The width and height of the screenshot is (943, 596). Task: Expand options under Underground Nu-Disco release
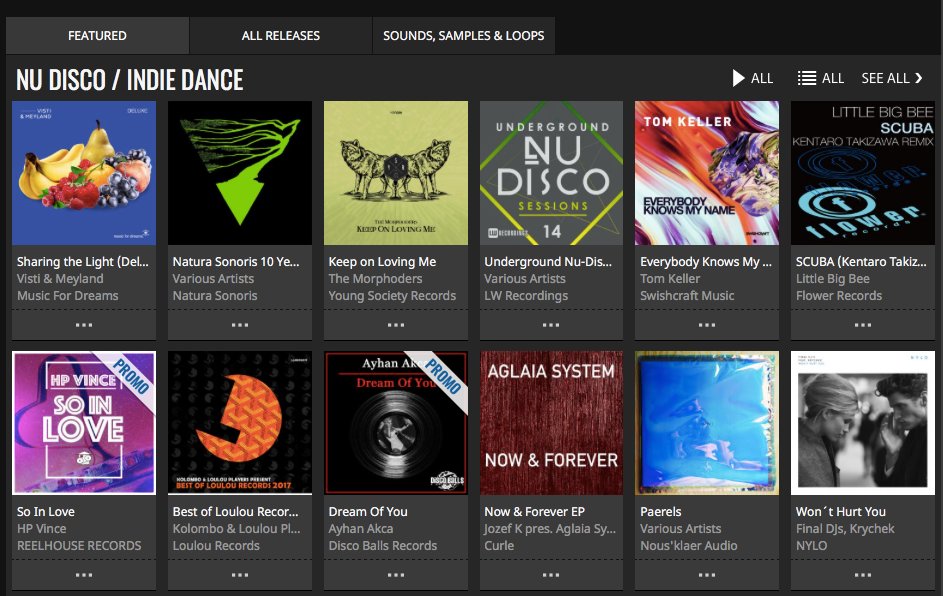pyautogui.click(x=551, y=325)
